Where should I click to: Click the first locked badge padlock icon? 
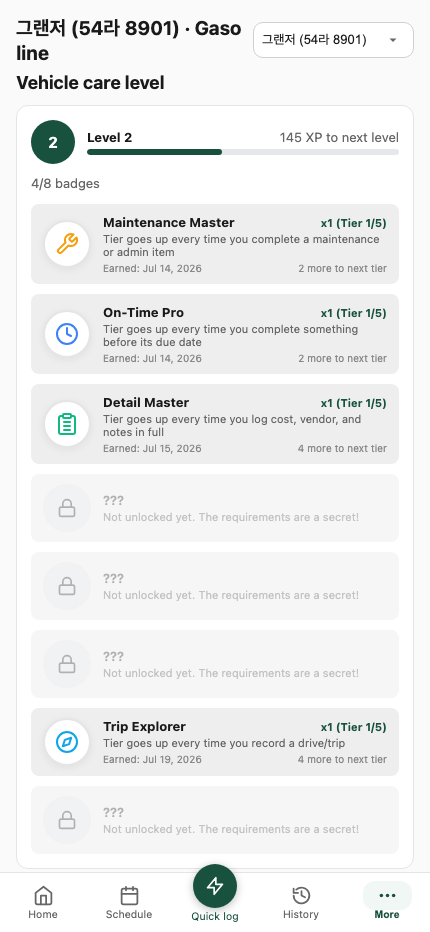pos(67,508)
